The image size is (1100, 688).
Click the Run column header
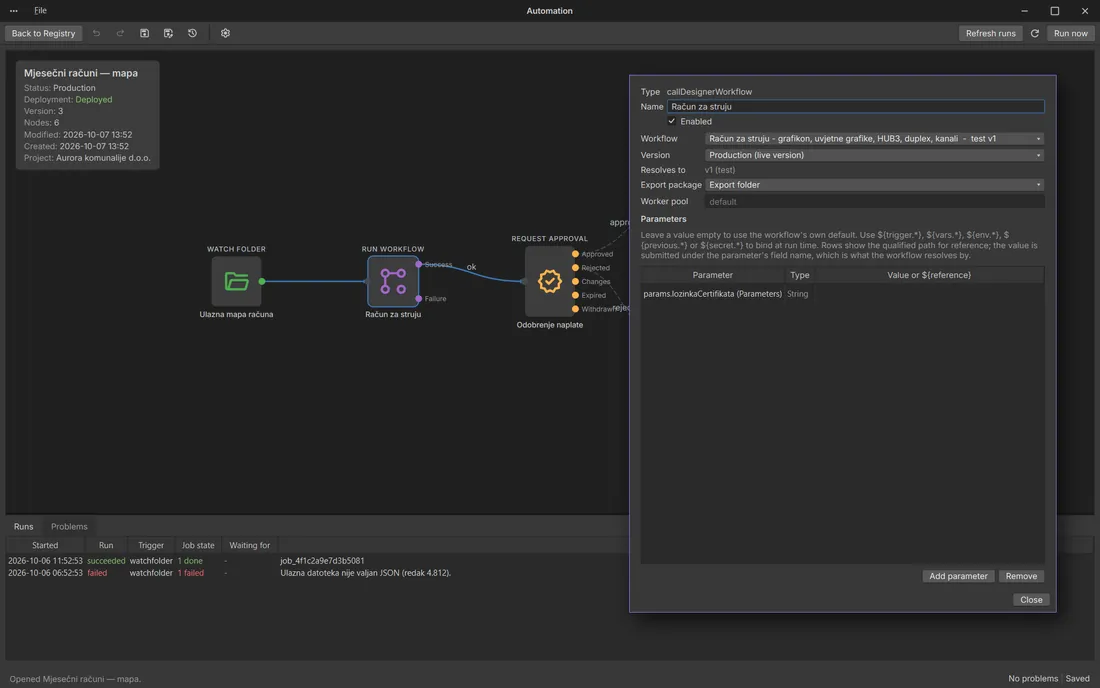click(106, 545)
